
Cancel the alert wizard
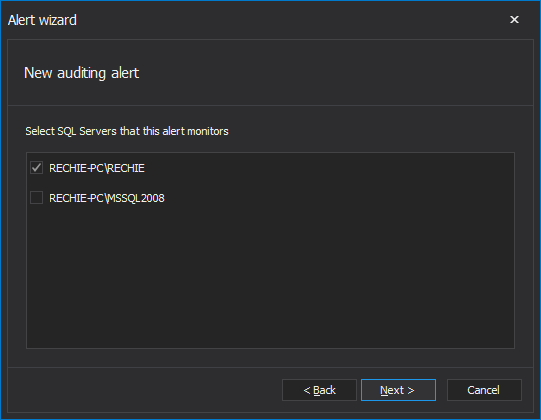click(x=484, y=390)
